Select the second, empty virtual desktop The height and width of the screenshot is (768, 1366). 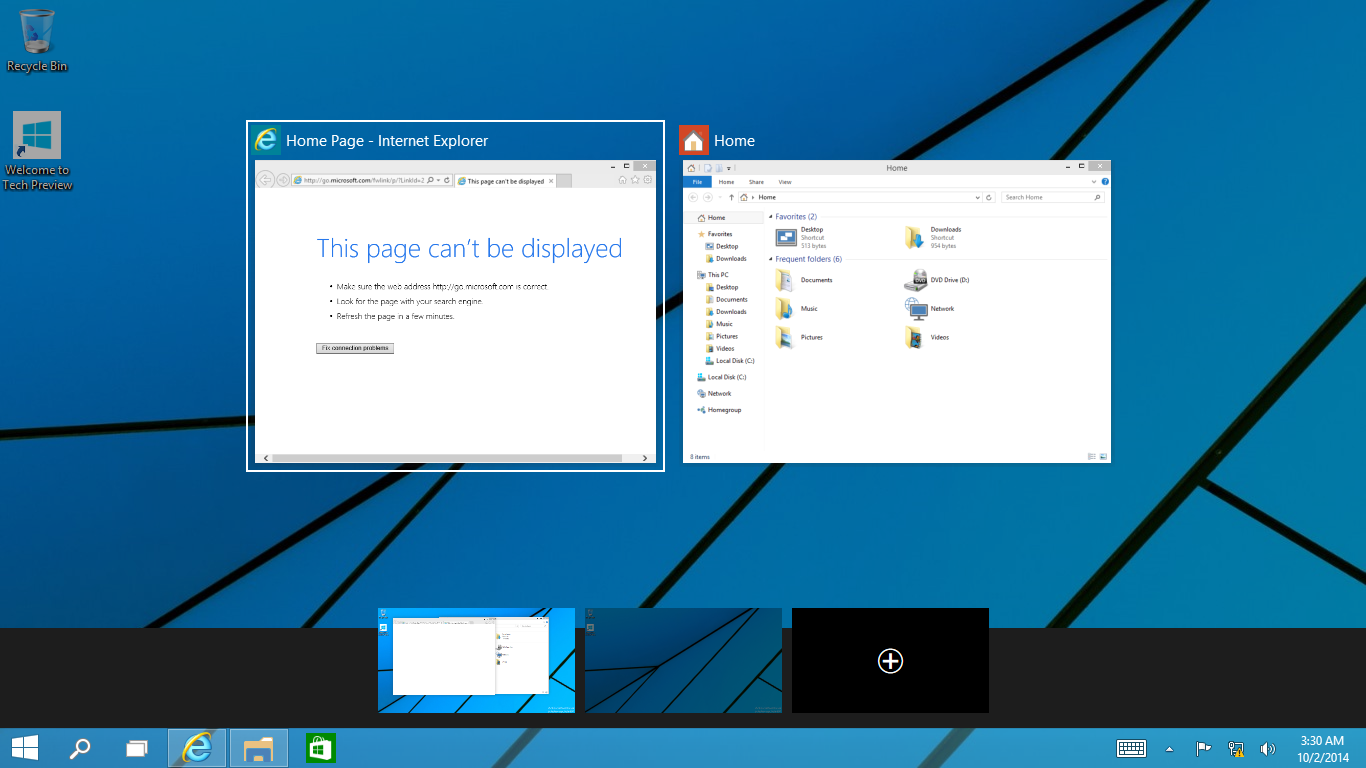pos(683,660)
